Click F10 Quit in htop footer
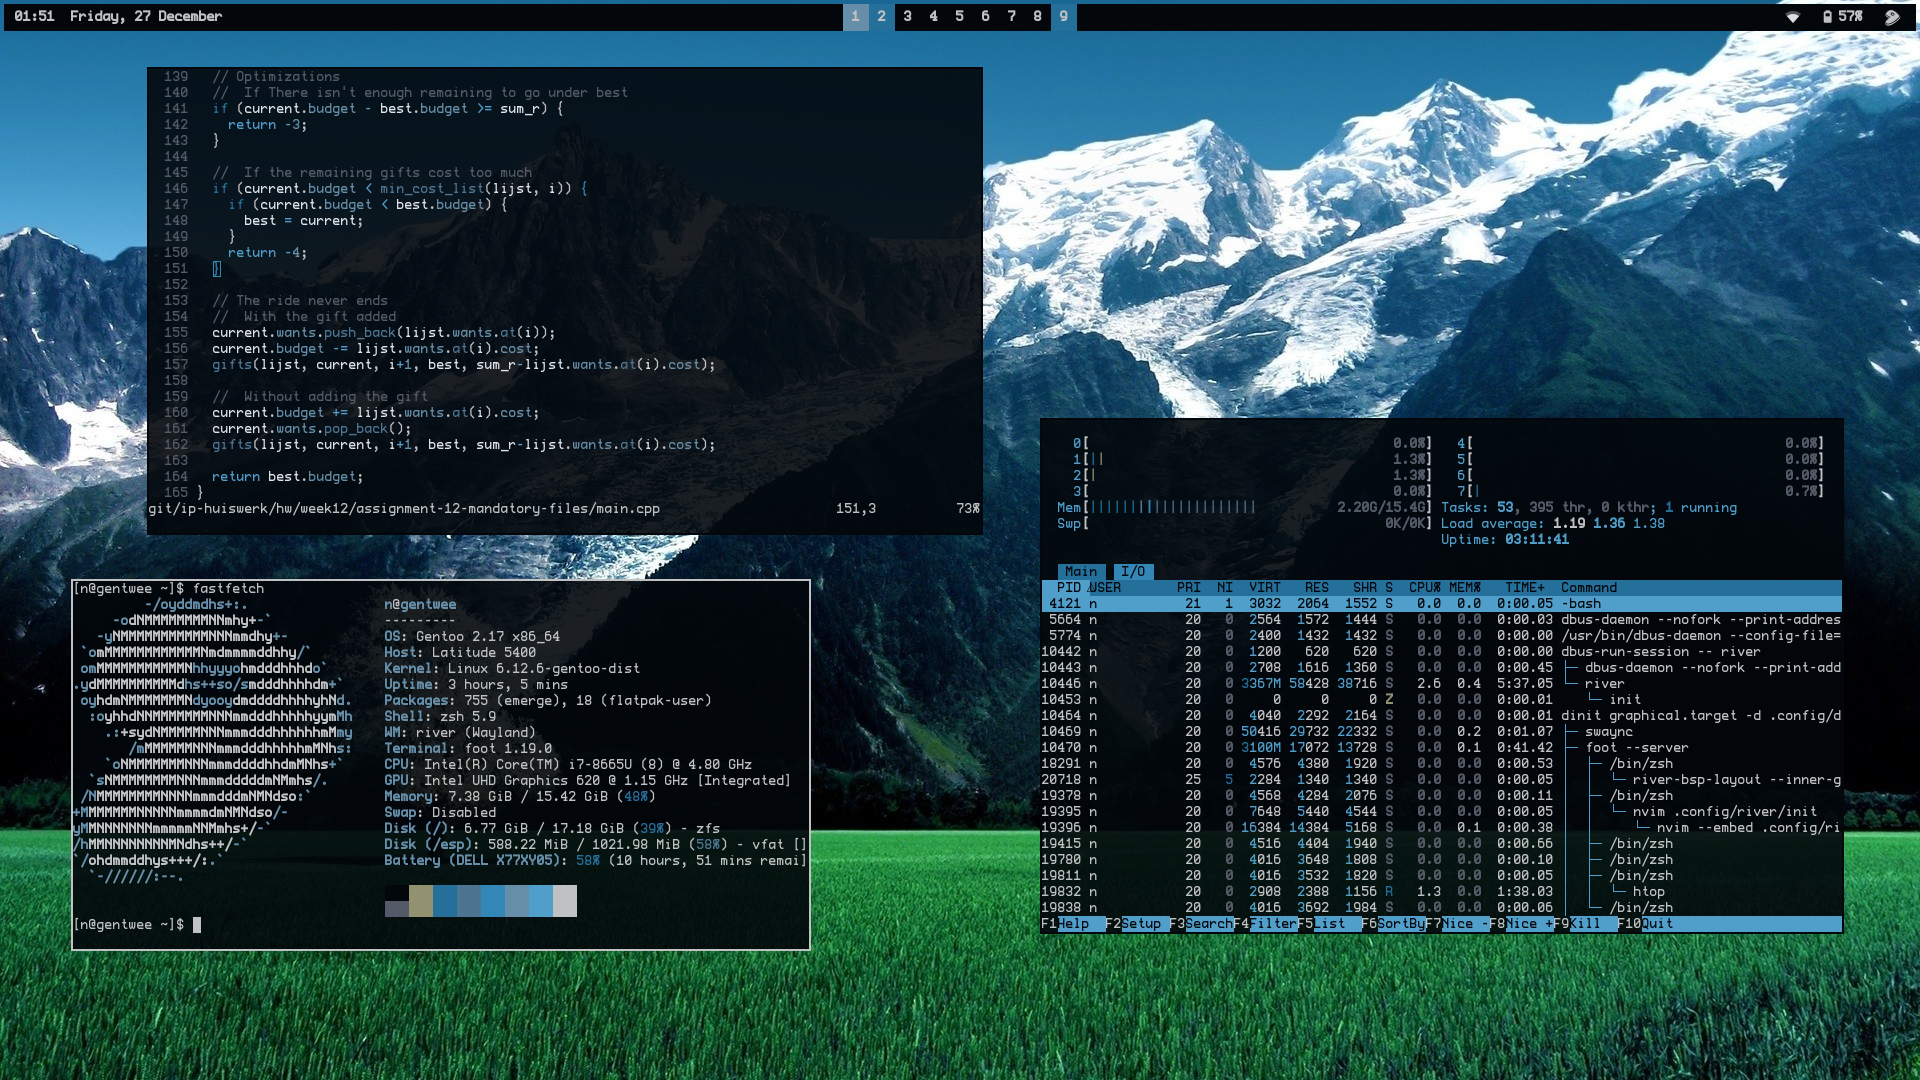Viewport: 1920px width, 1080px height. (1645, 924)
